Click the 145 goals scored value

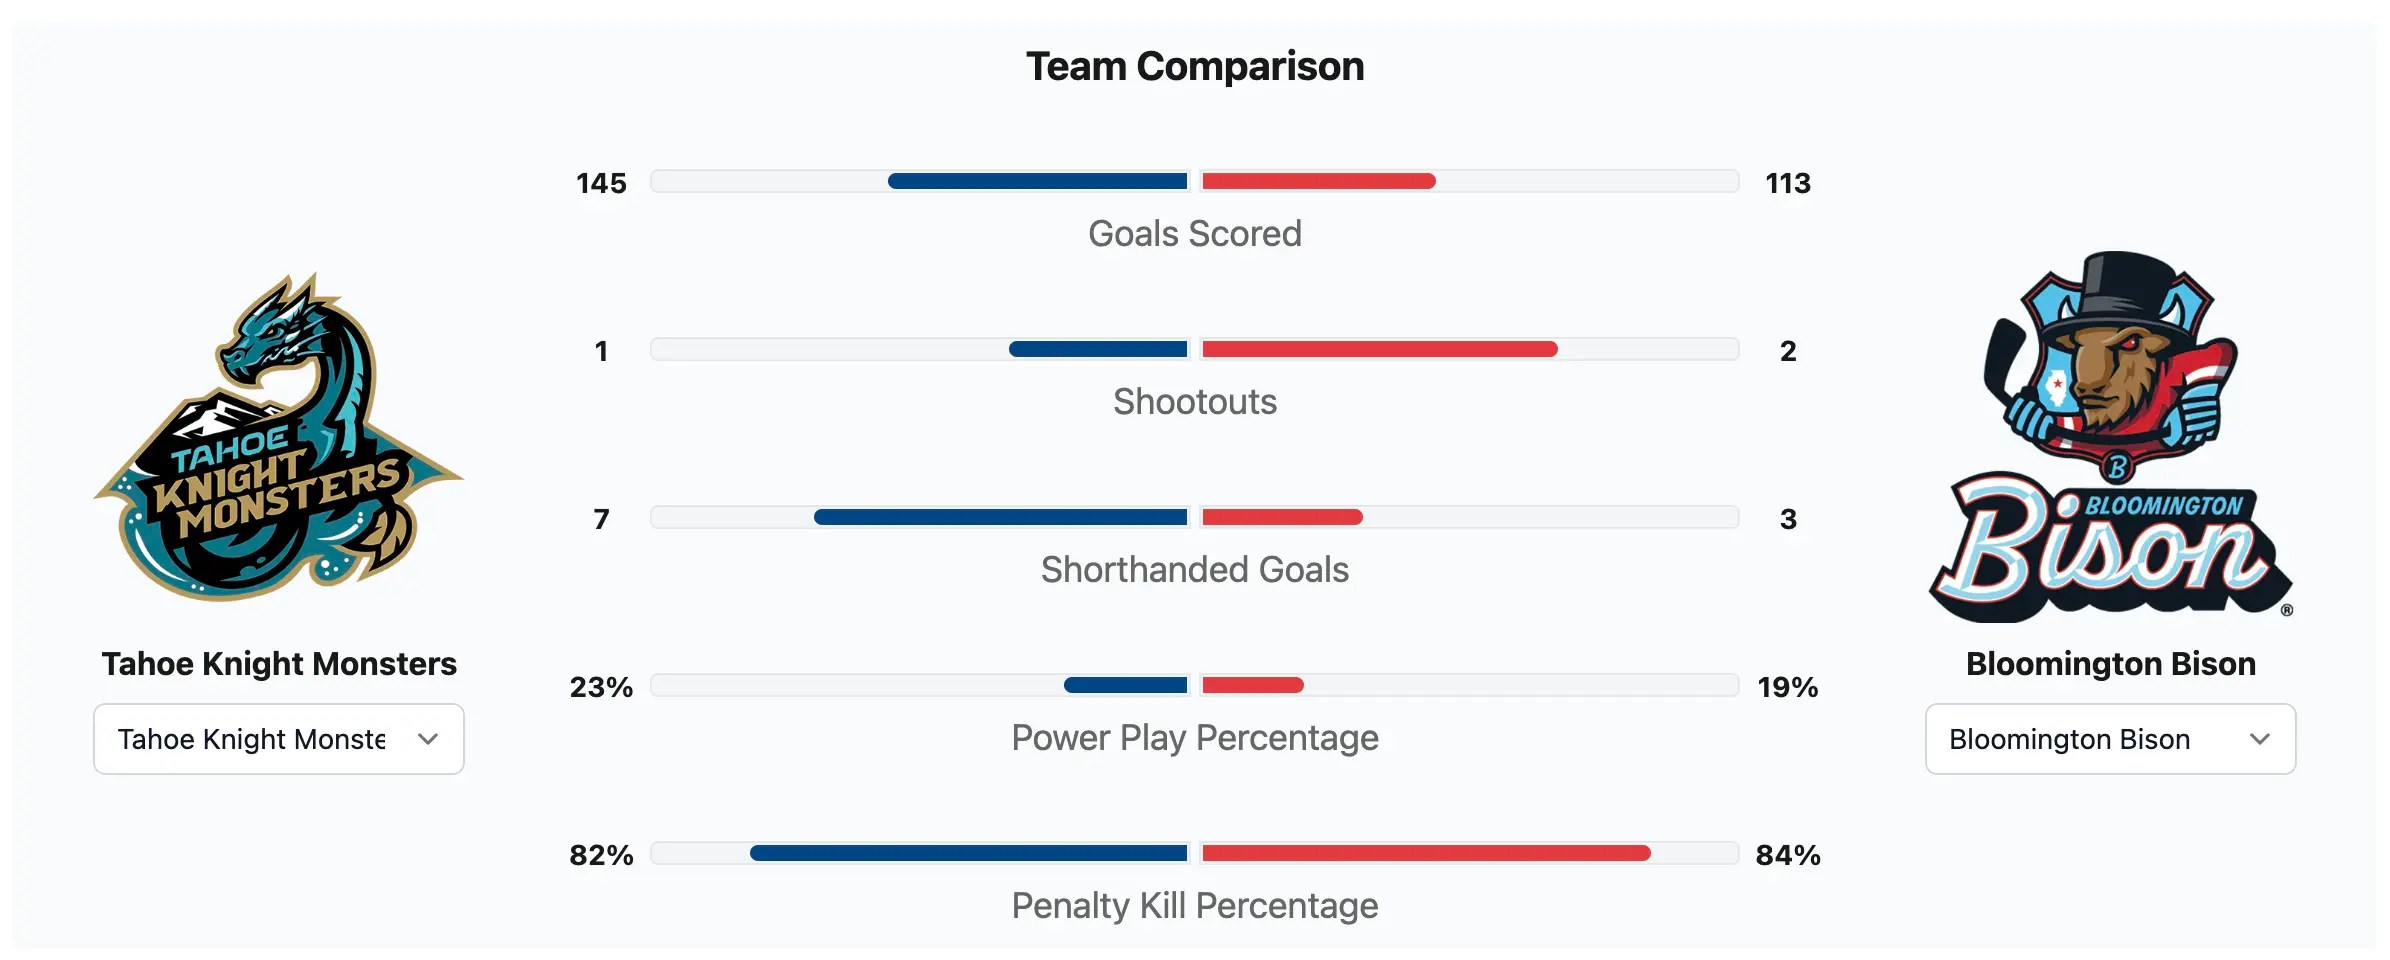[x=601, y=183]
